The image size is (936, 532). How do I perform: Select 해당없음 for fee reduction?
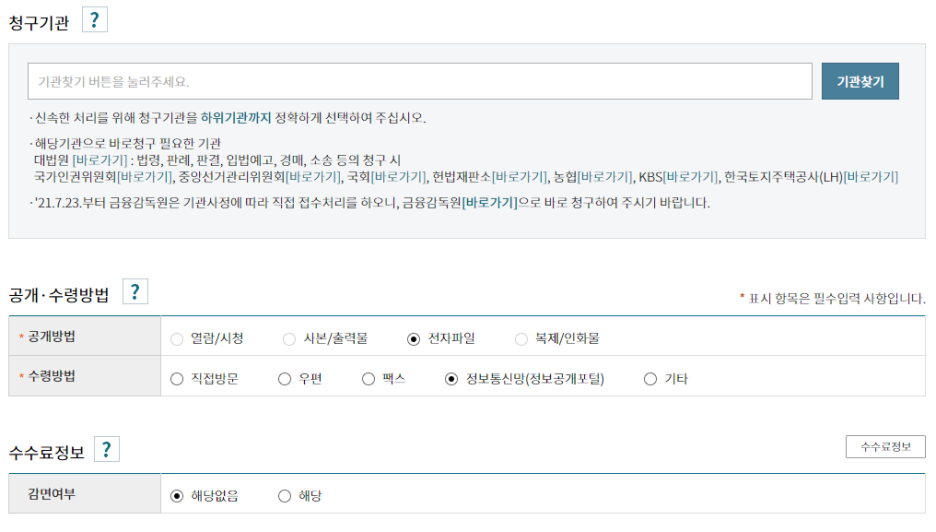(x=177, y=496)
